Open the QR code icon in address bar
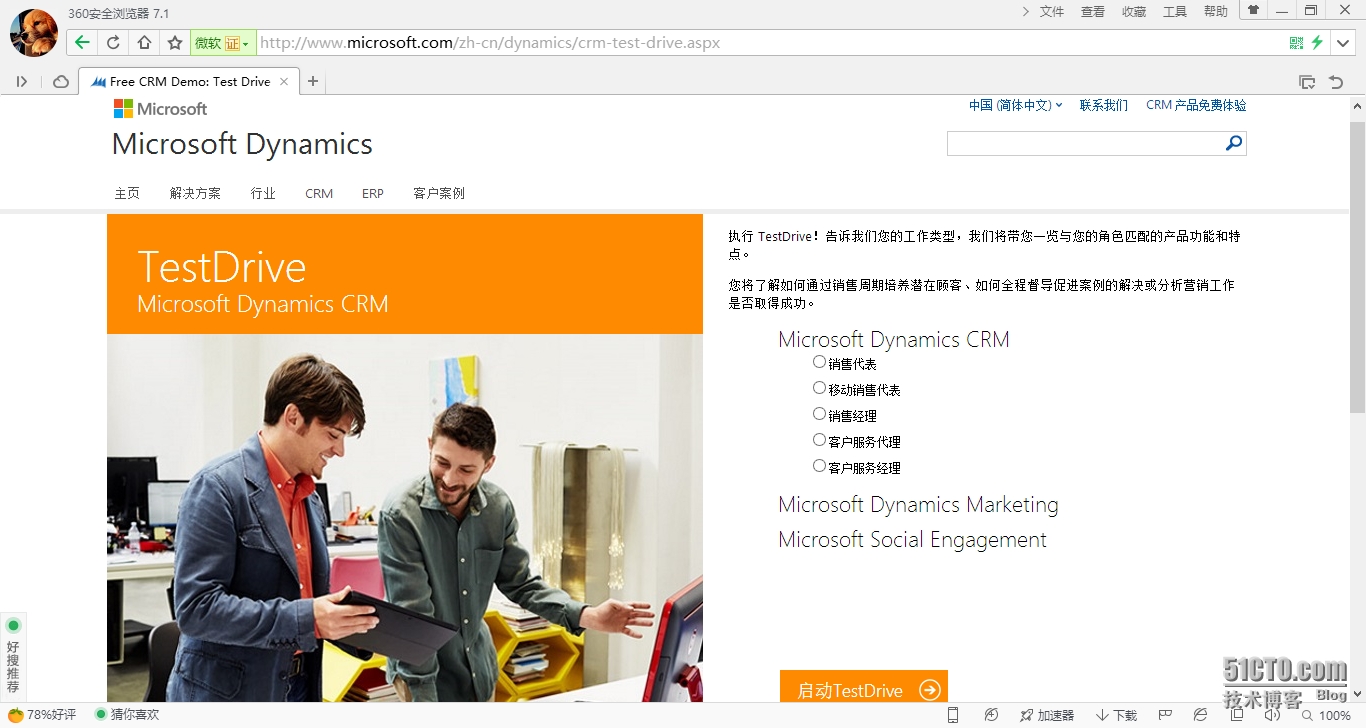This screenshot has width=1366, height=728. tap(1296, 42)
